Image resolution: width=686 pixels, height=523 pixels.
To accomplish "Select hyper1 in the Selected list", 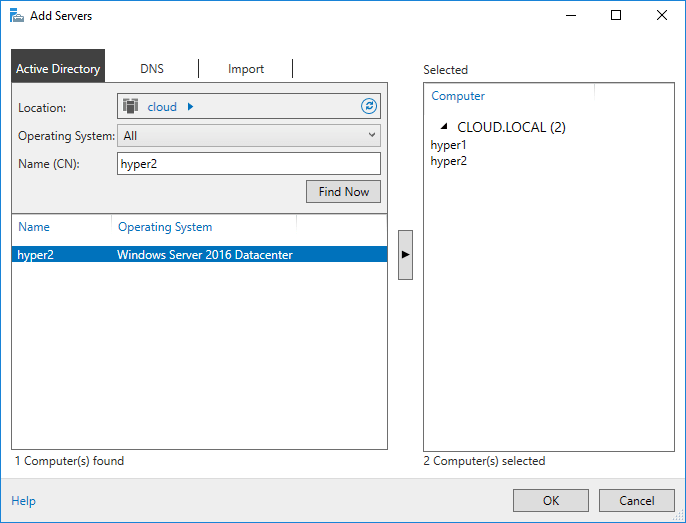I will pyautogui.click(x=448, y=145).
